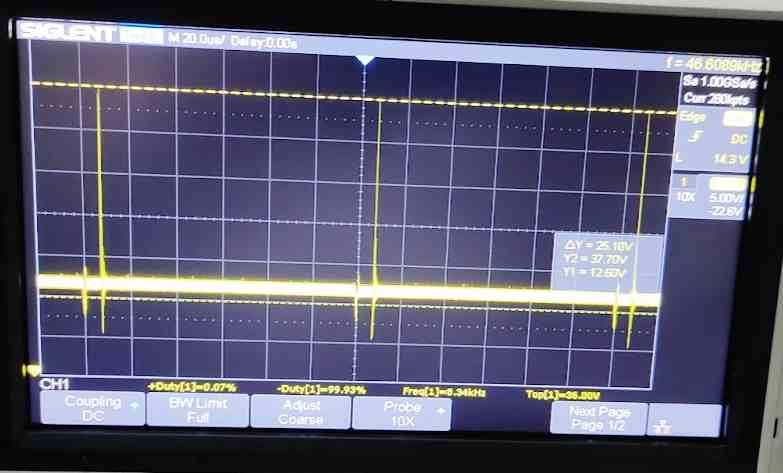This screenshot has height=473, width=783.
Task: Click the CH1 menu title
Action: click(x=54, y=384)
